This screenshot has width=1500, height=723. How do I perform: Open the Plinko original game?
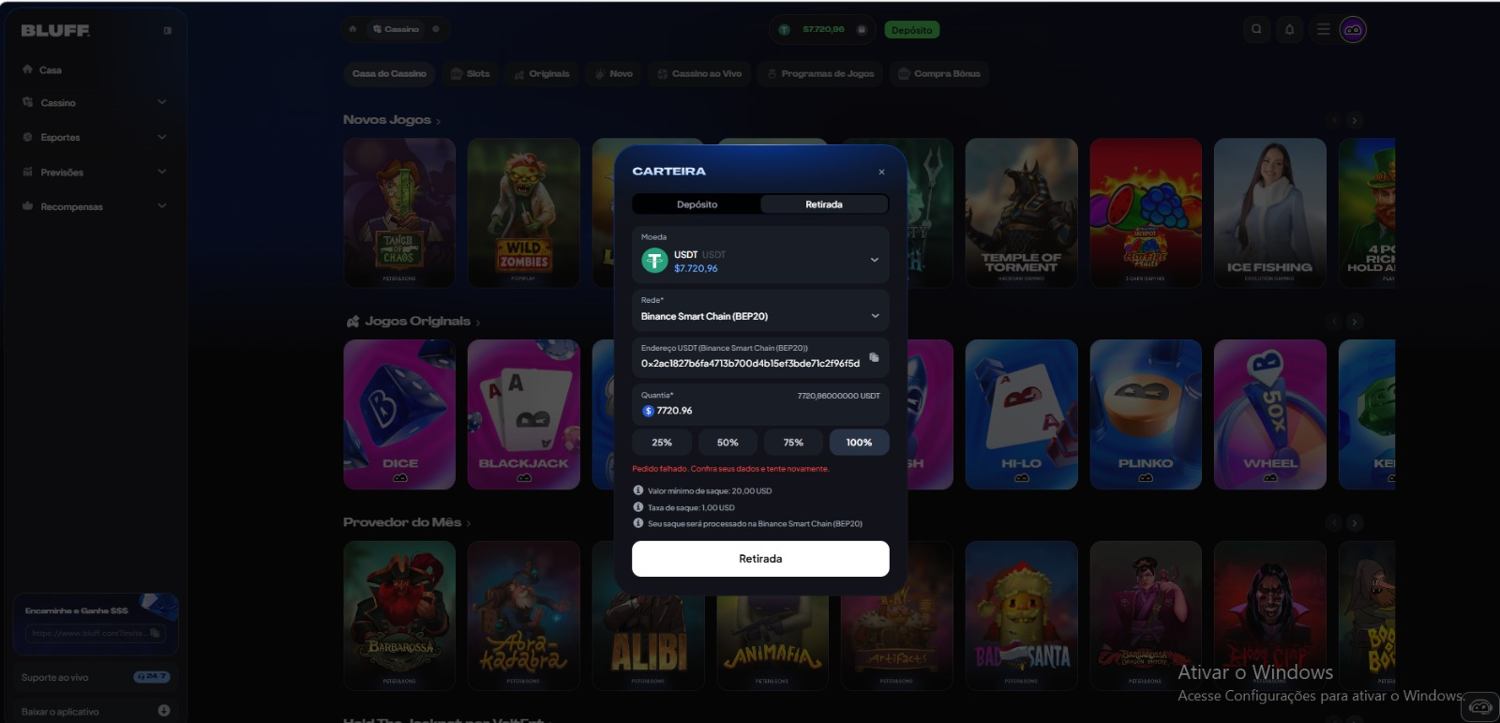(1146, 414)
